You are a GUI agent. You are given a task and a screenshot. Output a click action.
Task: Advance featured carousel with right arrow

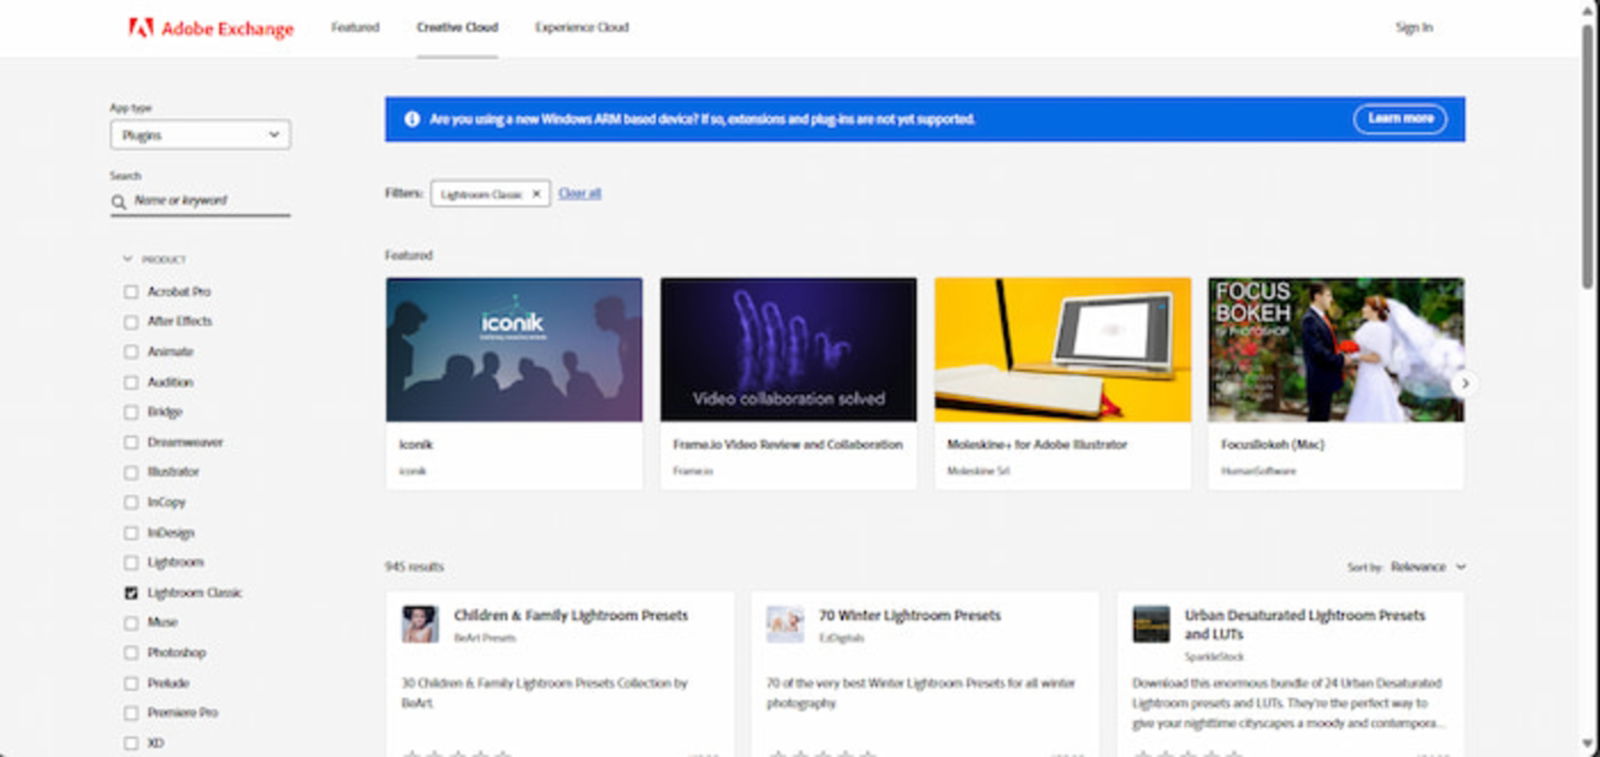(x=1464, y=383)
